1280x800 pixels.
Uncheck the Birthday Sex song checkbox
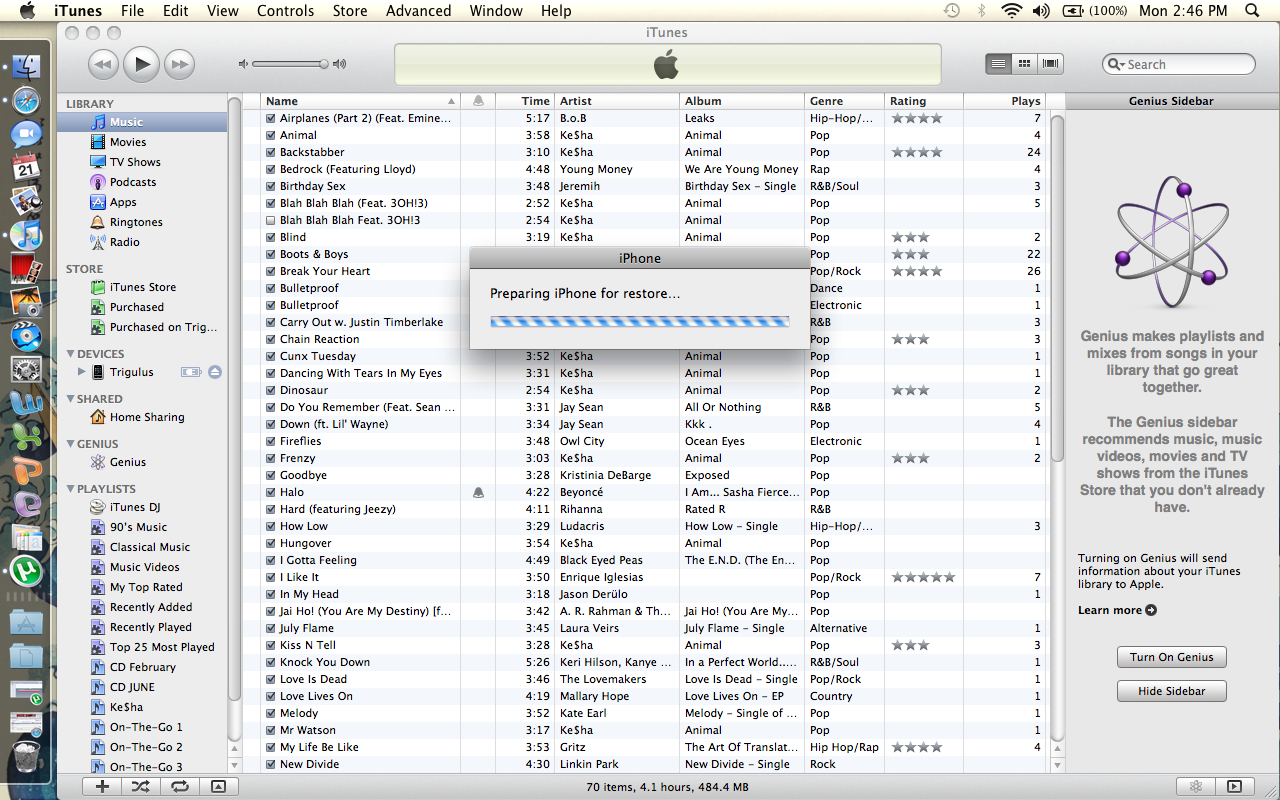pyautogui.click(x=271, y=186)
